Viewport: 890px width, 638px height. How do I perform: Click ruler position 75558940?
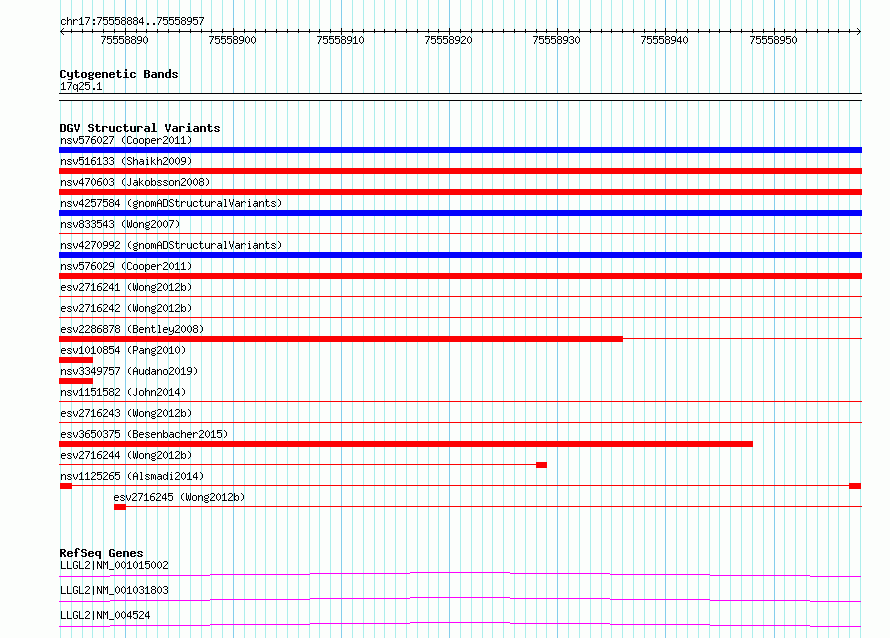(x=664, y=40)
